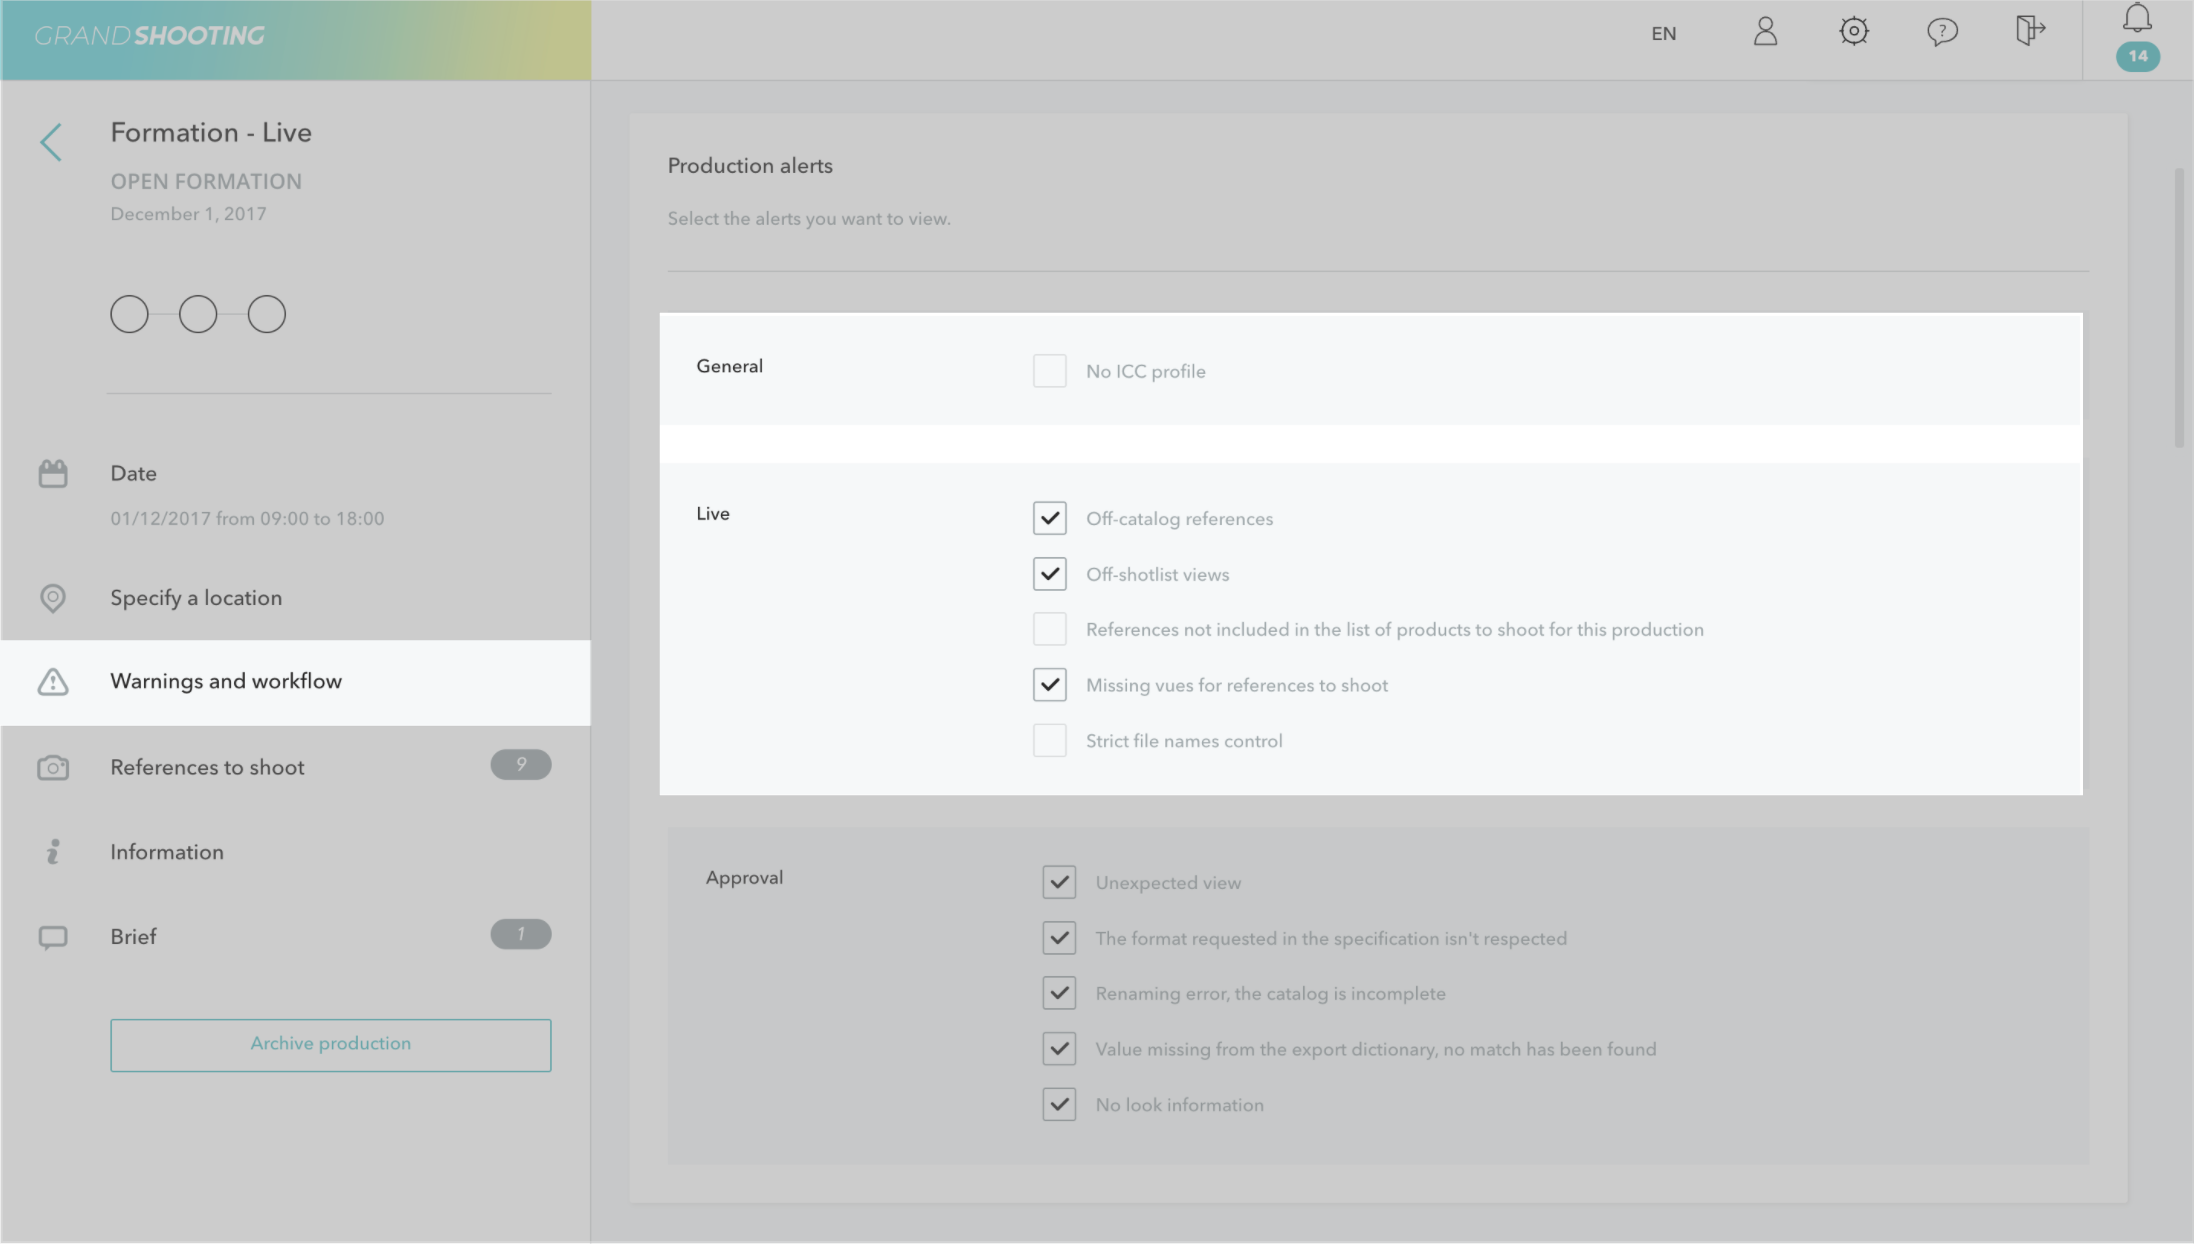Disable Missing vues for references to shoot
This screenshot has width=2194, height=1244.
coord(1049,685)
